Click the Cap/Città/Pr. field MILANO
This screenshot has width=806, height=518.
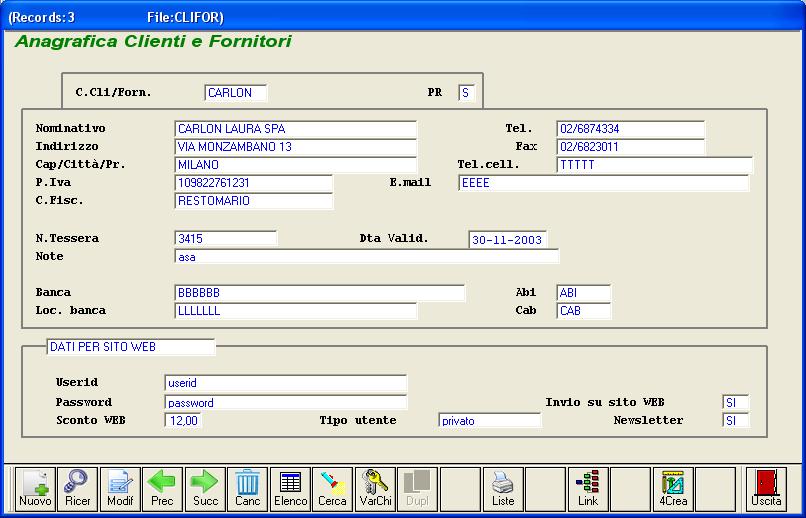pos(296,165)
